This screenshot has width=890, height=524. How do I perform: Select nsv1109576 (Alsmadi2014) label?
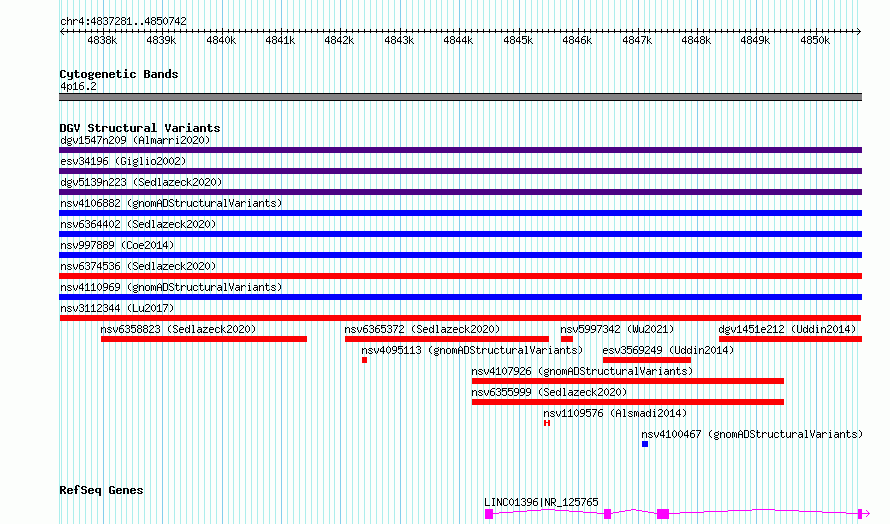615,413
